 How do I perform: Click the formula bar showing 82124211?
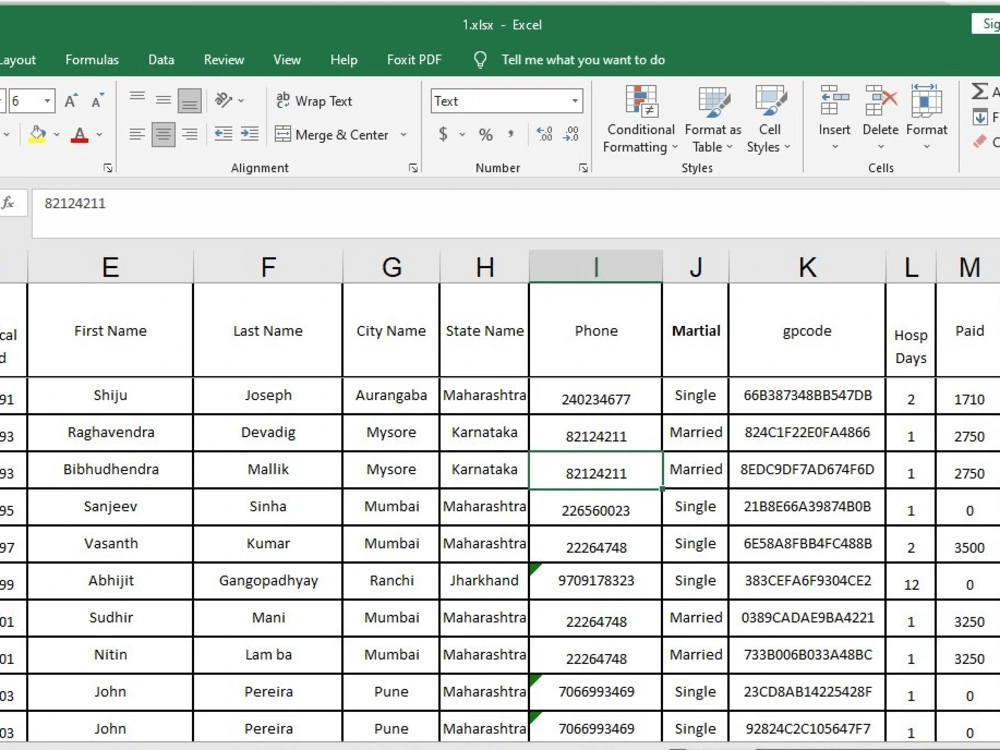tap(515, 213)
